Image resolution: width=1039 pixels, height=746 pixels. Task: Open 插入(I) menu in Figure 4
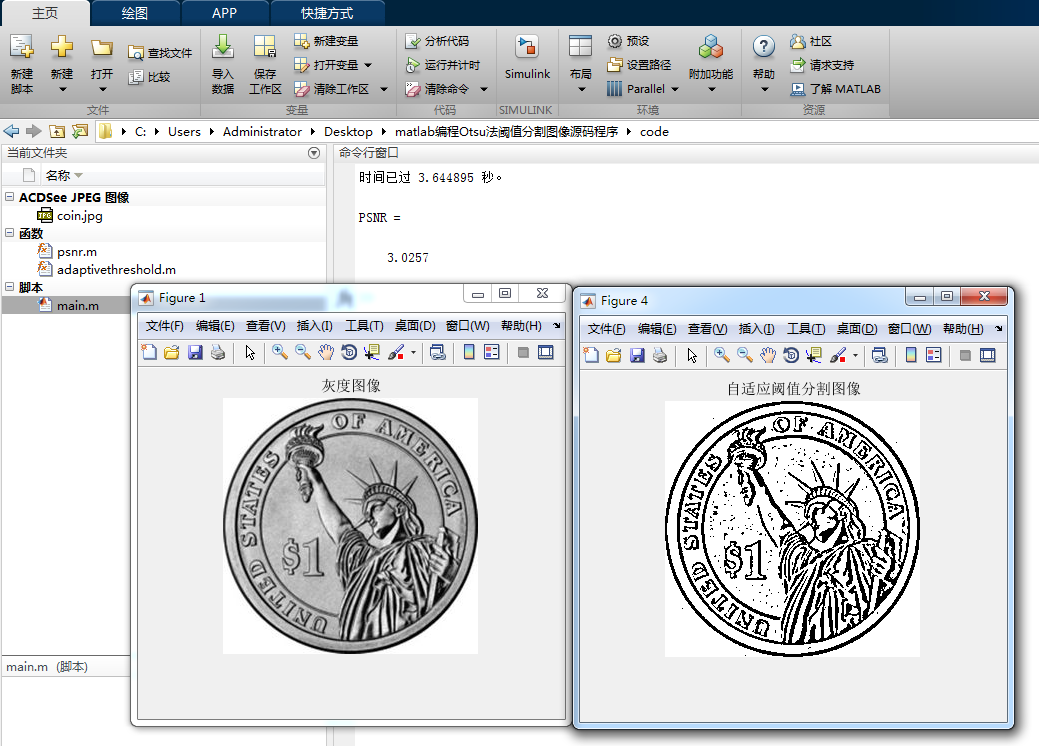click(x=756, y=329)
